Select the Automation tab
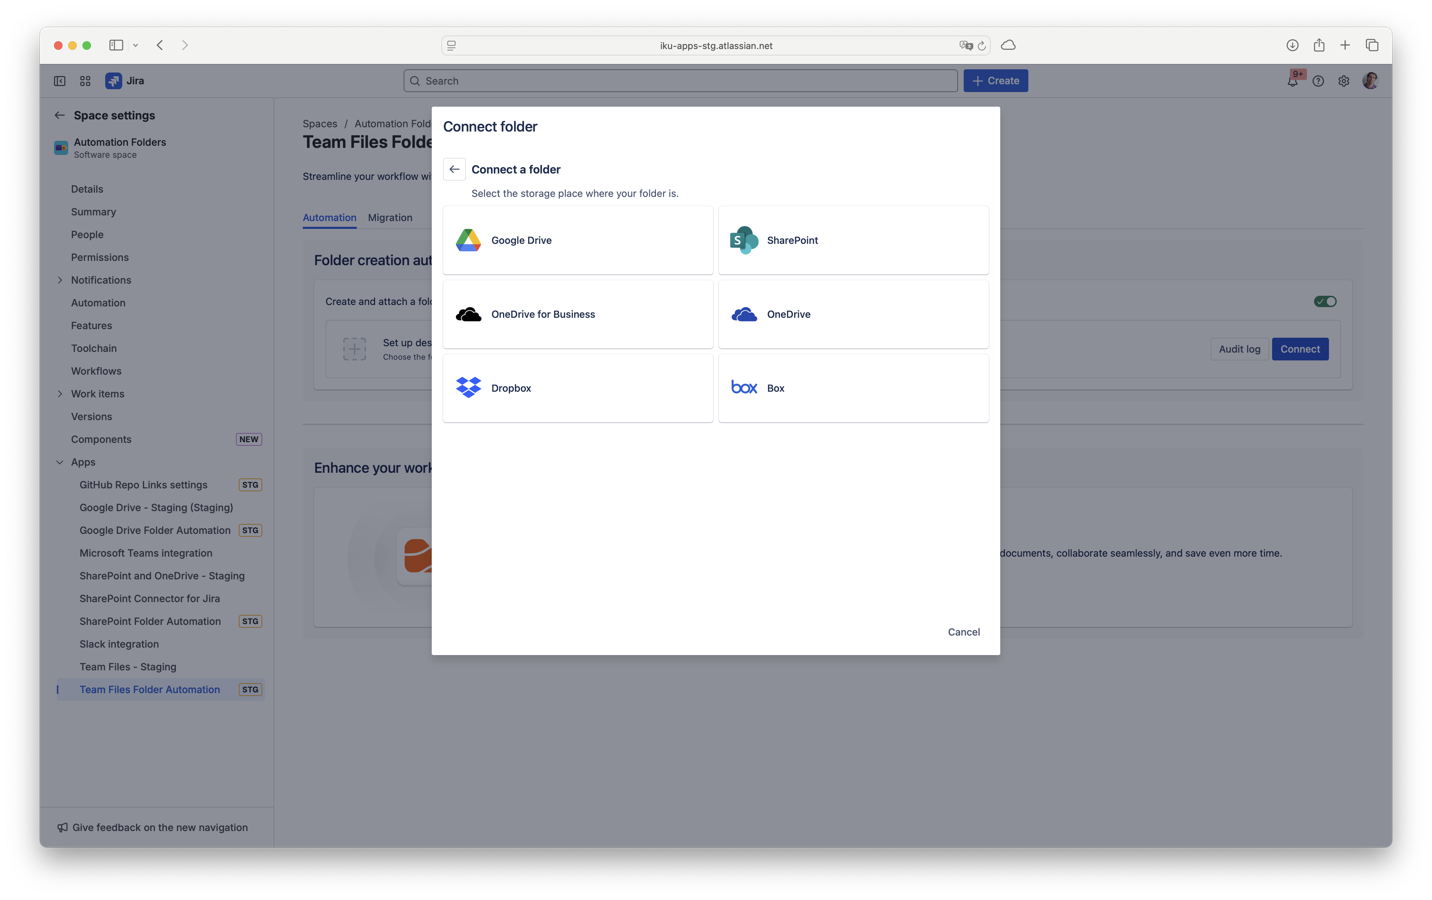 (329, 217)
